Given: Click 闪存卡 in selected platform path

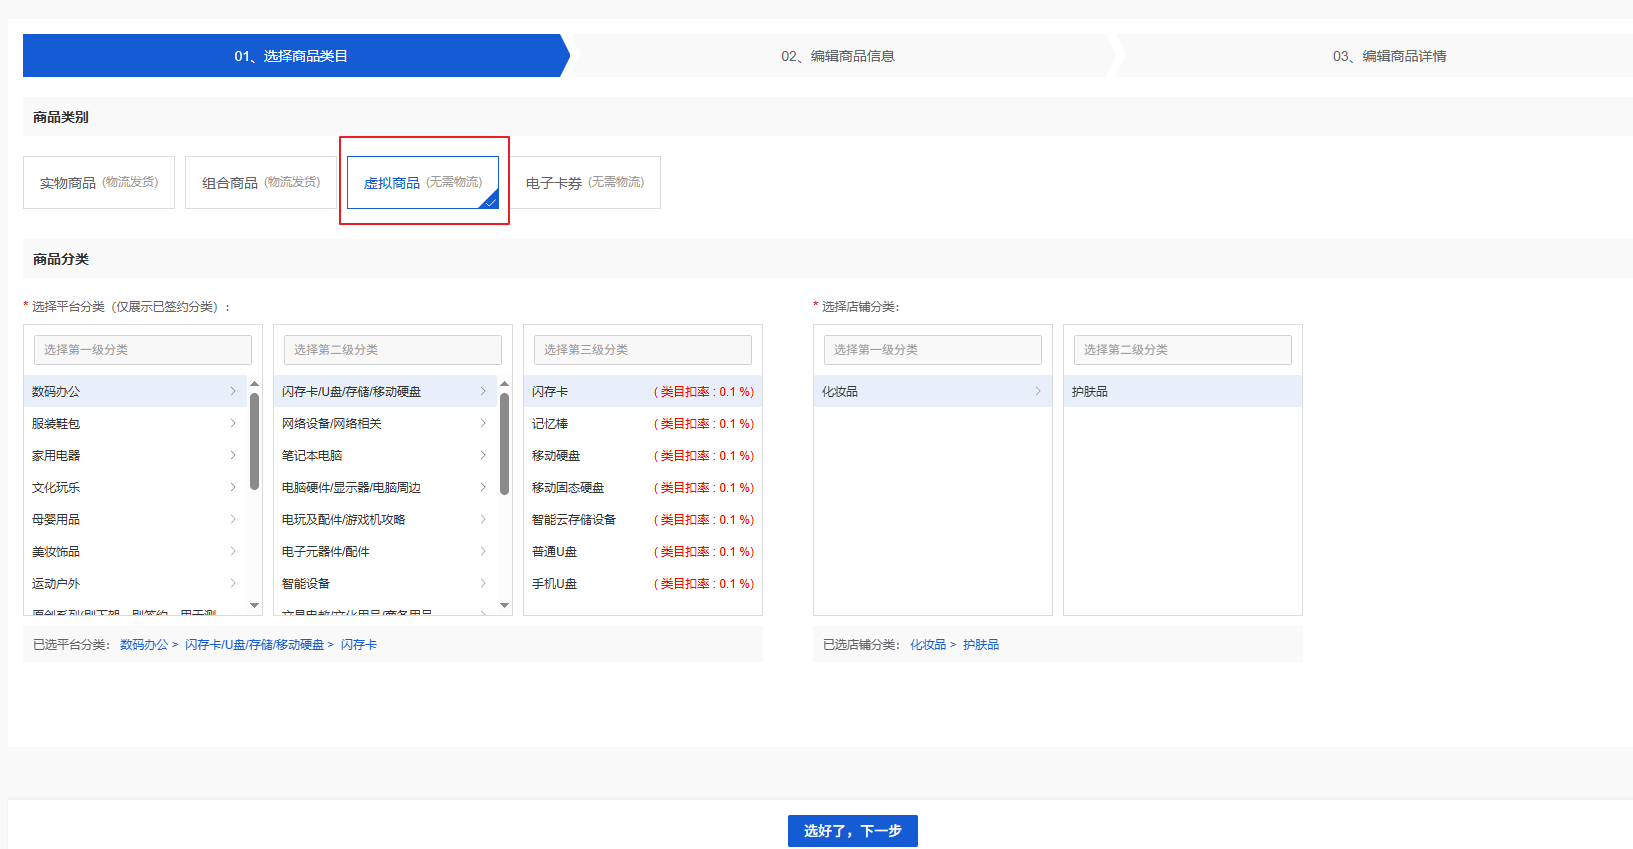Looking at the screenshot, I should [359, 645].
